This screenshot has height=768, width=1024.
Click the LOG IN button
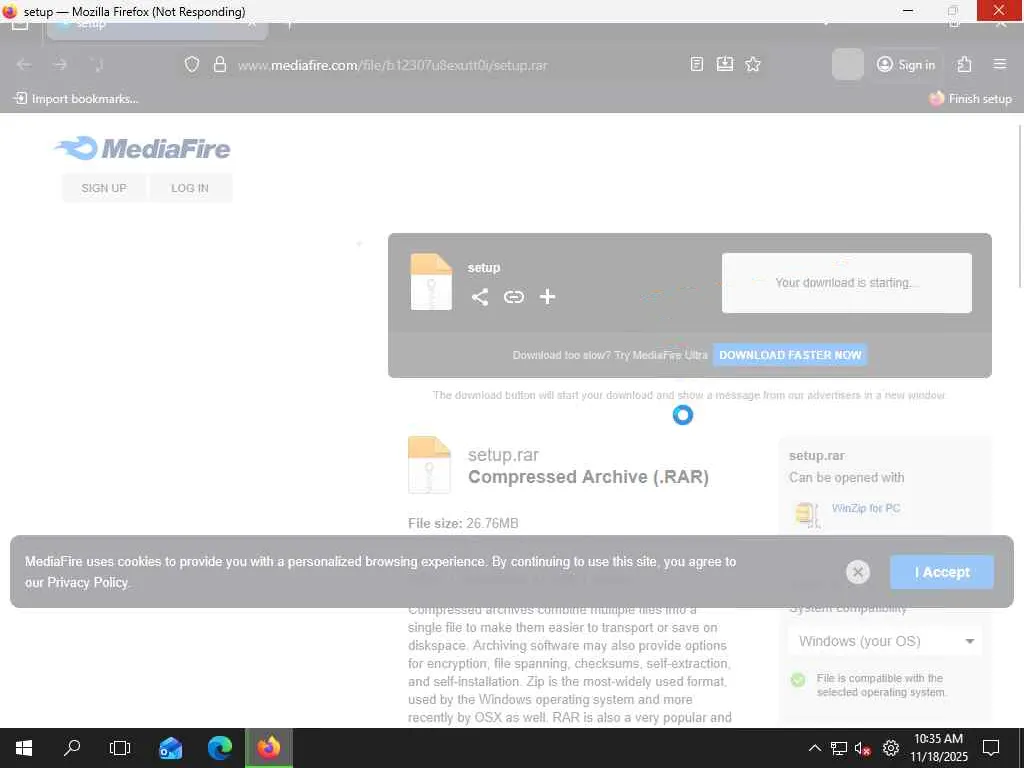tap(190, 188)
